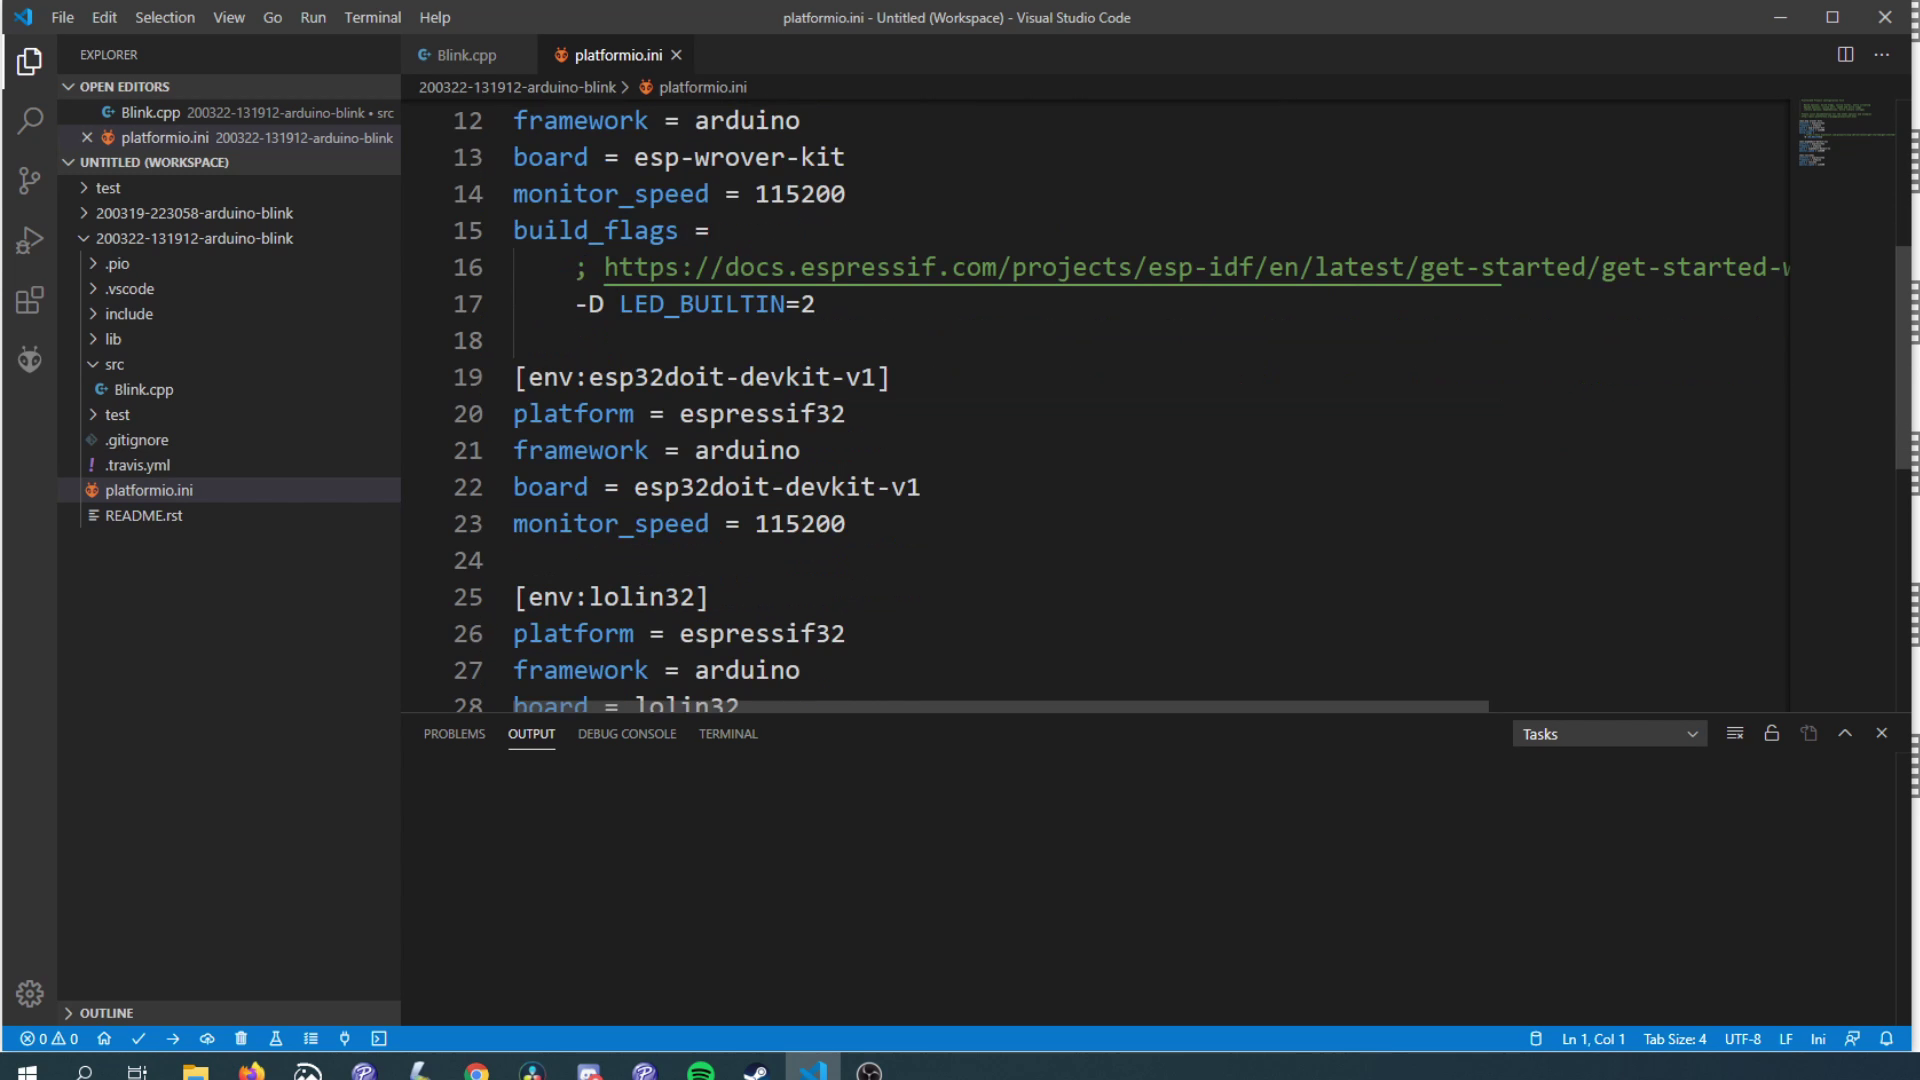
Task: Click Ln 1, Col 1 to go to line
Action: 1593,1039
